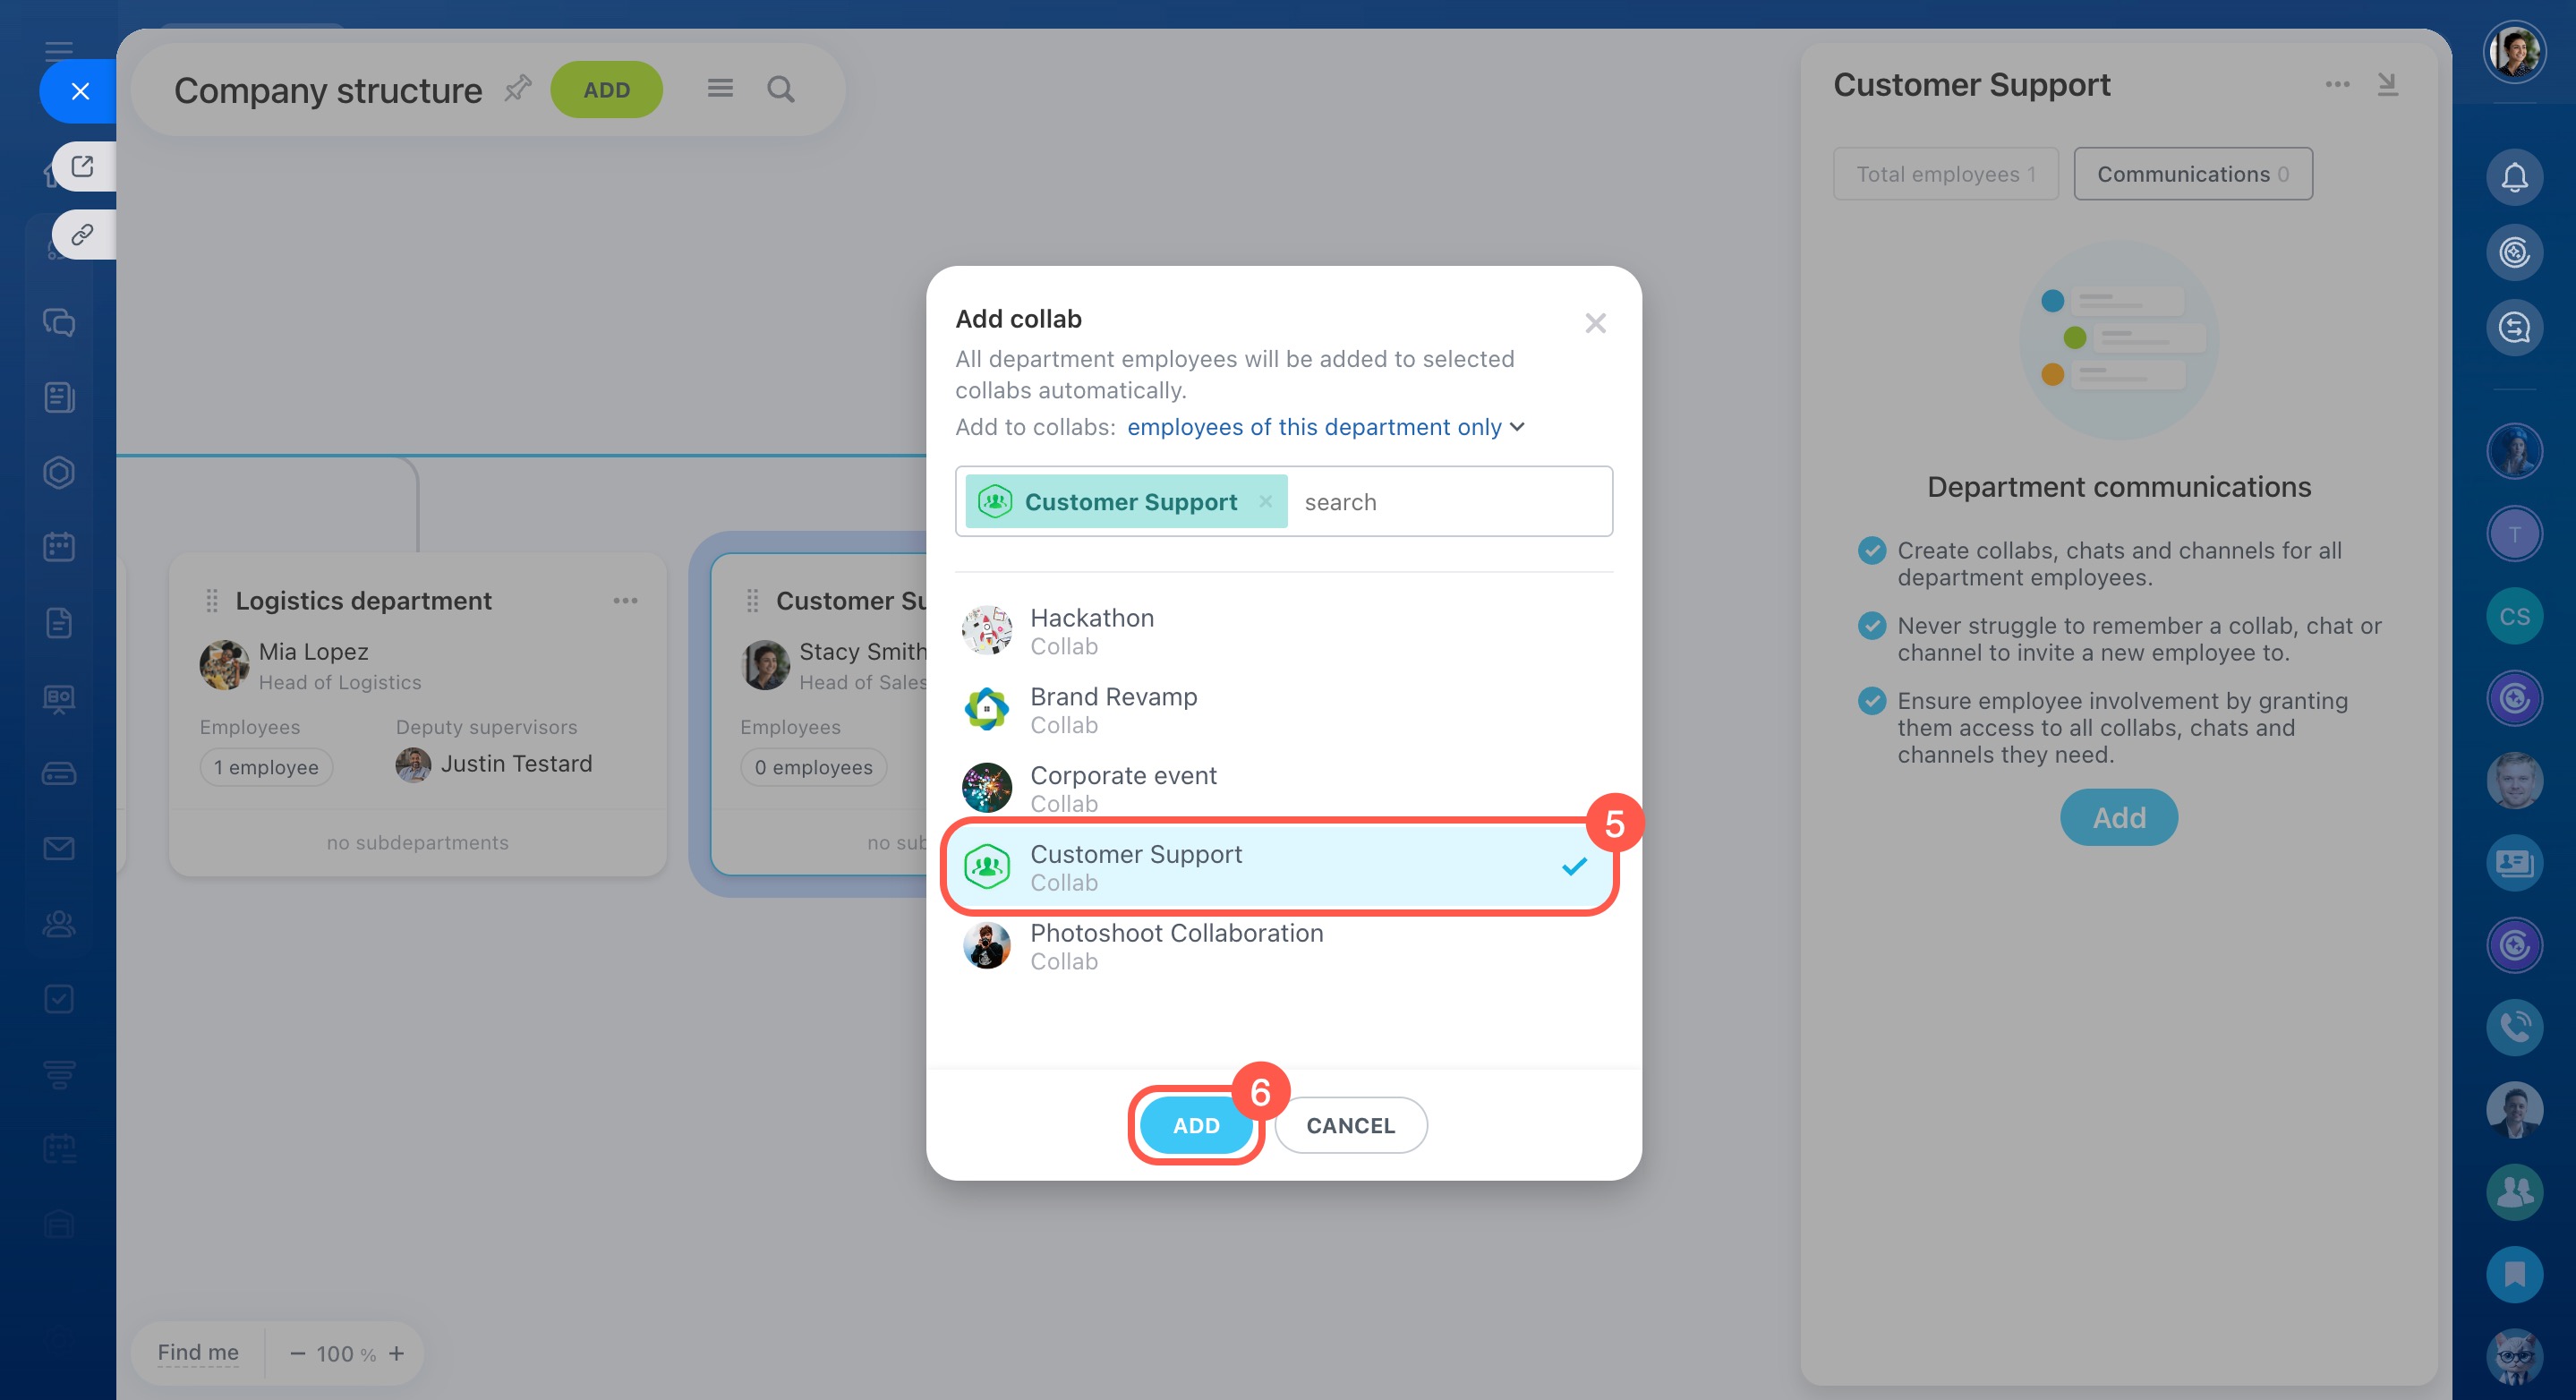2576x1400 pixels.
Task: Collapse the Customer Support side panel arrow
Action: coord(2387,84)
